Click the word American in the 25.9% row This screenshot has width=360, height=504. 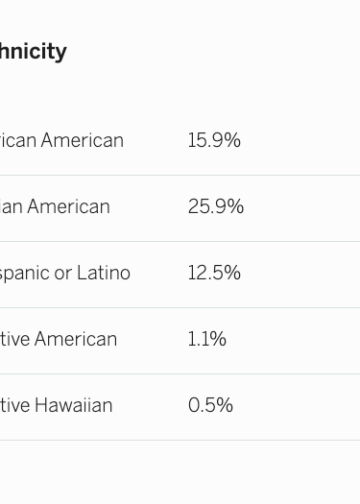[69, 207]
